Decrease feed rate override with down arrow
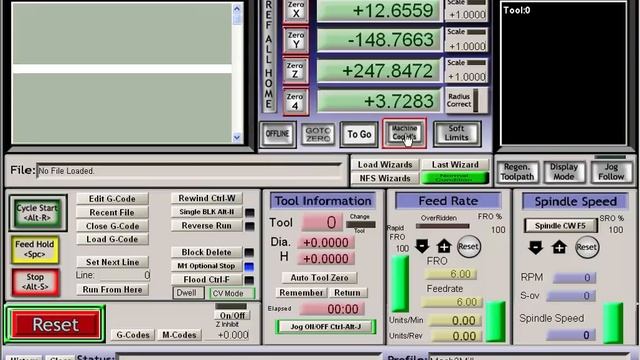The width and height of the screenshot is (640, 360). click(x=422, y=246)
